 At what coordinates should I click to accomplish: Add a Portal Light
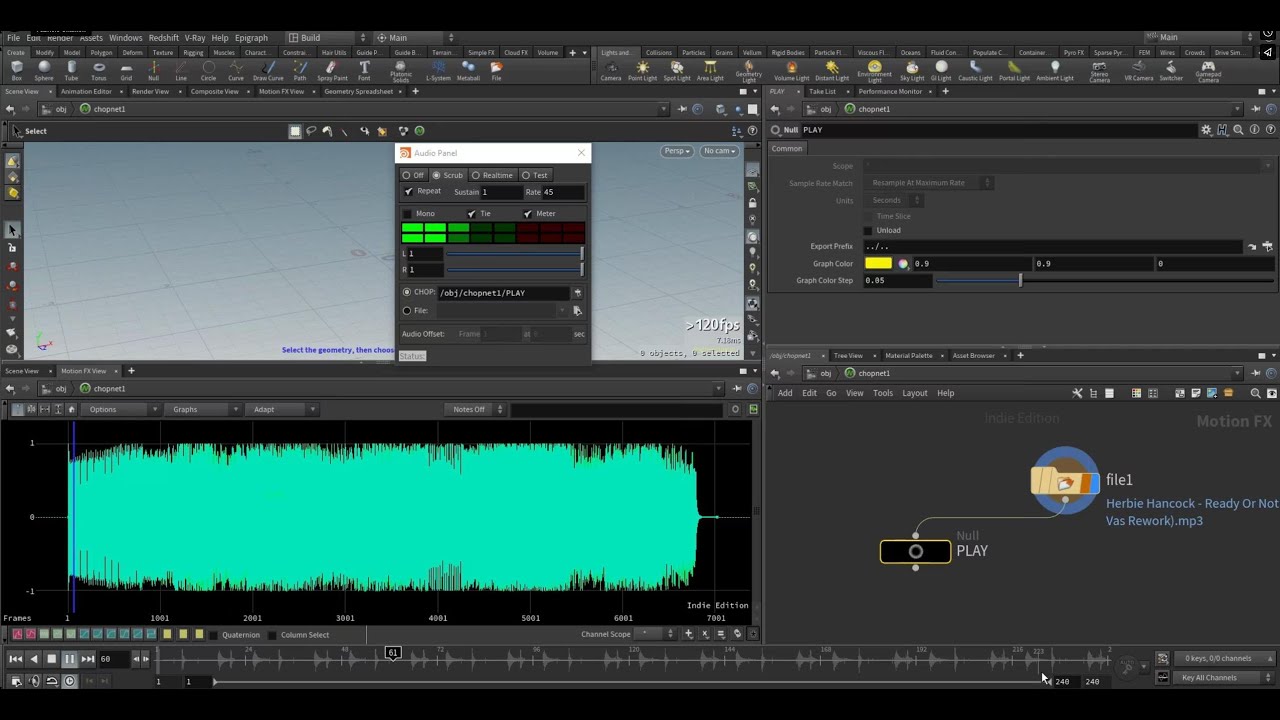click(x=1014, y=71)
